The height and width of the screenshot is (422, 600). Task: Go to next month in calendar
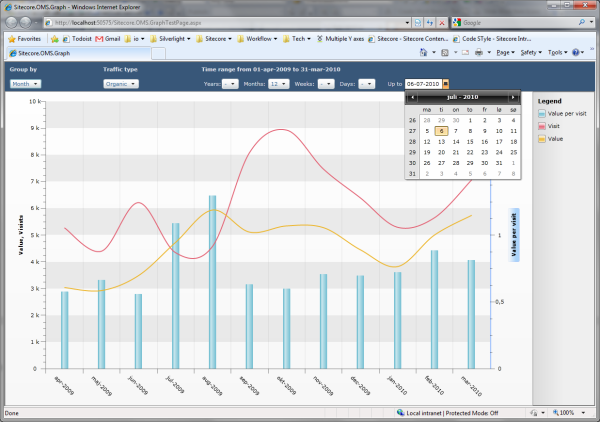coord(513,97)
